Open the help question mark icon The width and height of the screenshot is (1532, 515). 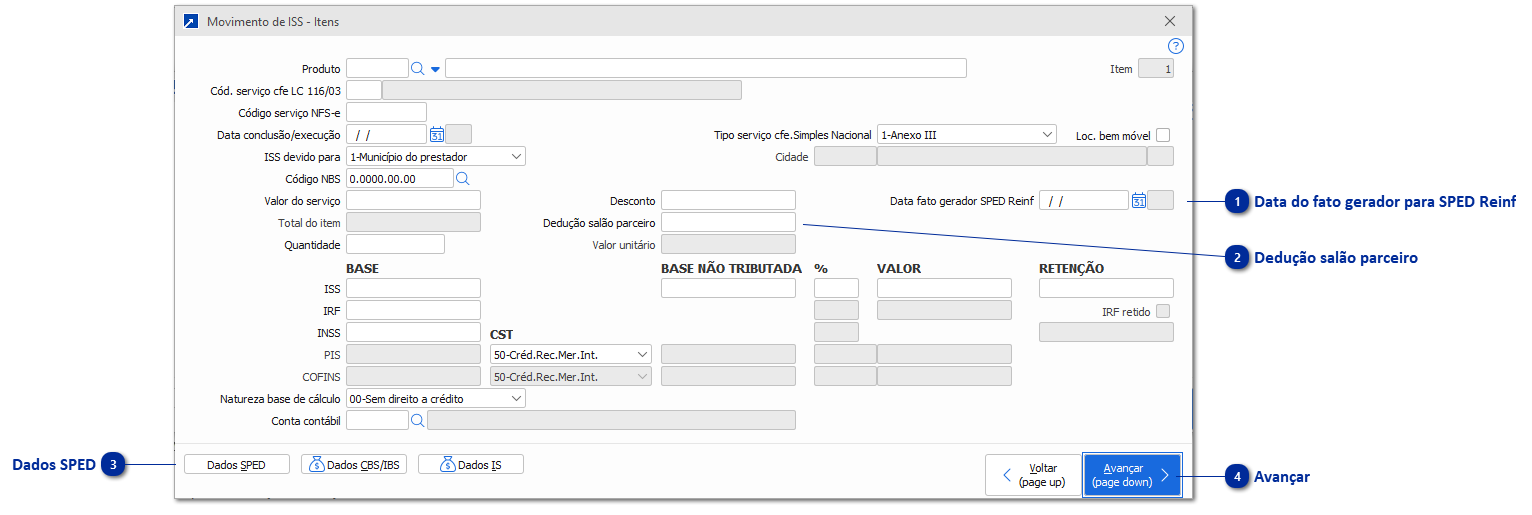(x=1176, y=46)
